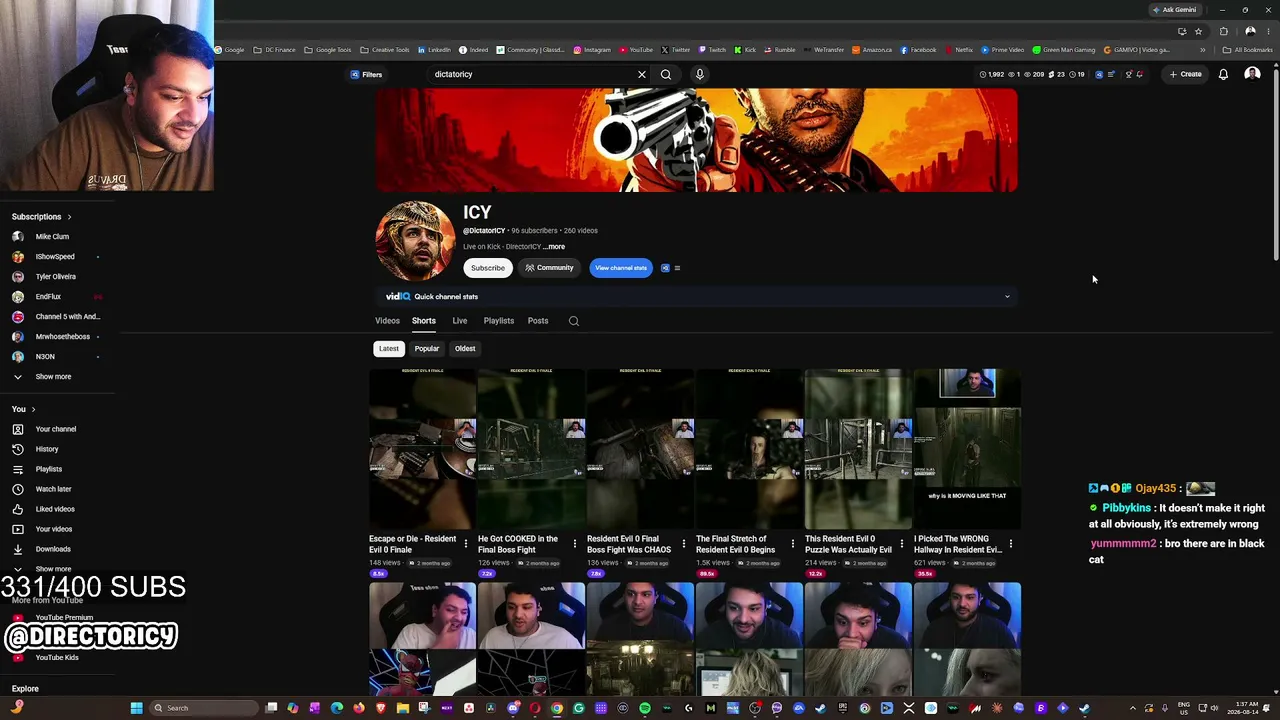Expand the vidIQ Quick channel stats panel
This screenshot has height=720, width=1280.
1007,297
